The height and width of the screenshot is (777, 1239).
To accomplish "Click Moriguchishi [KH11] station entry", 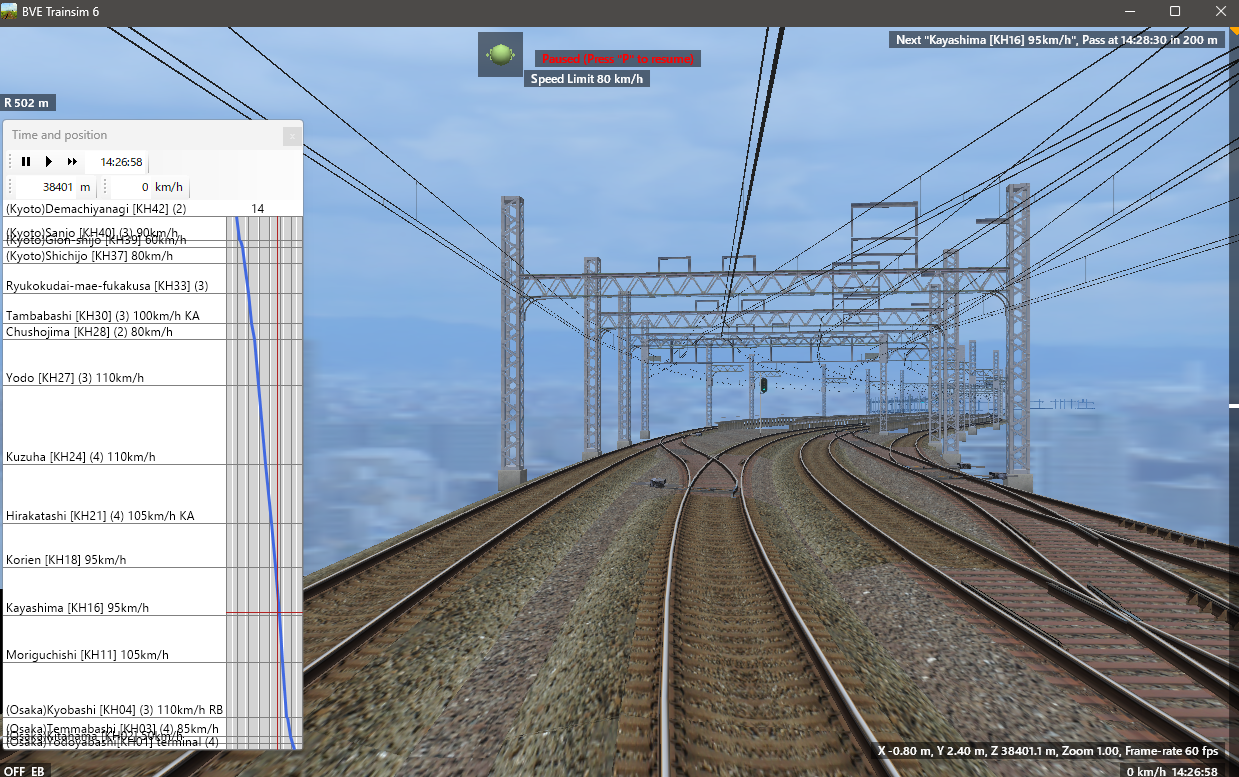I will (87, 655).
